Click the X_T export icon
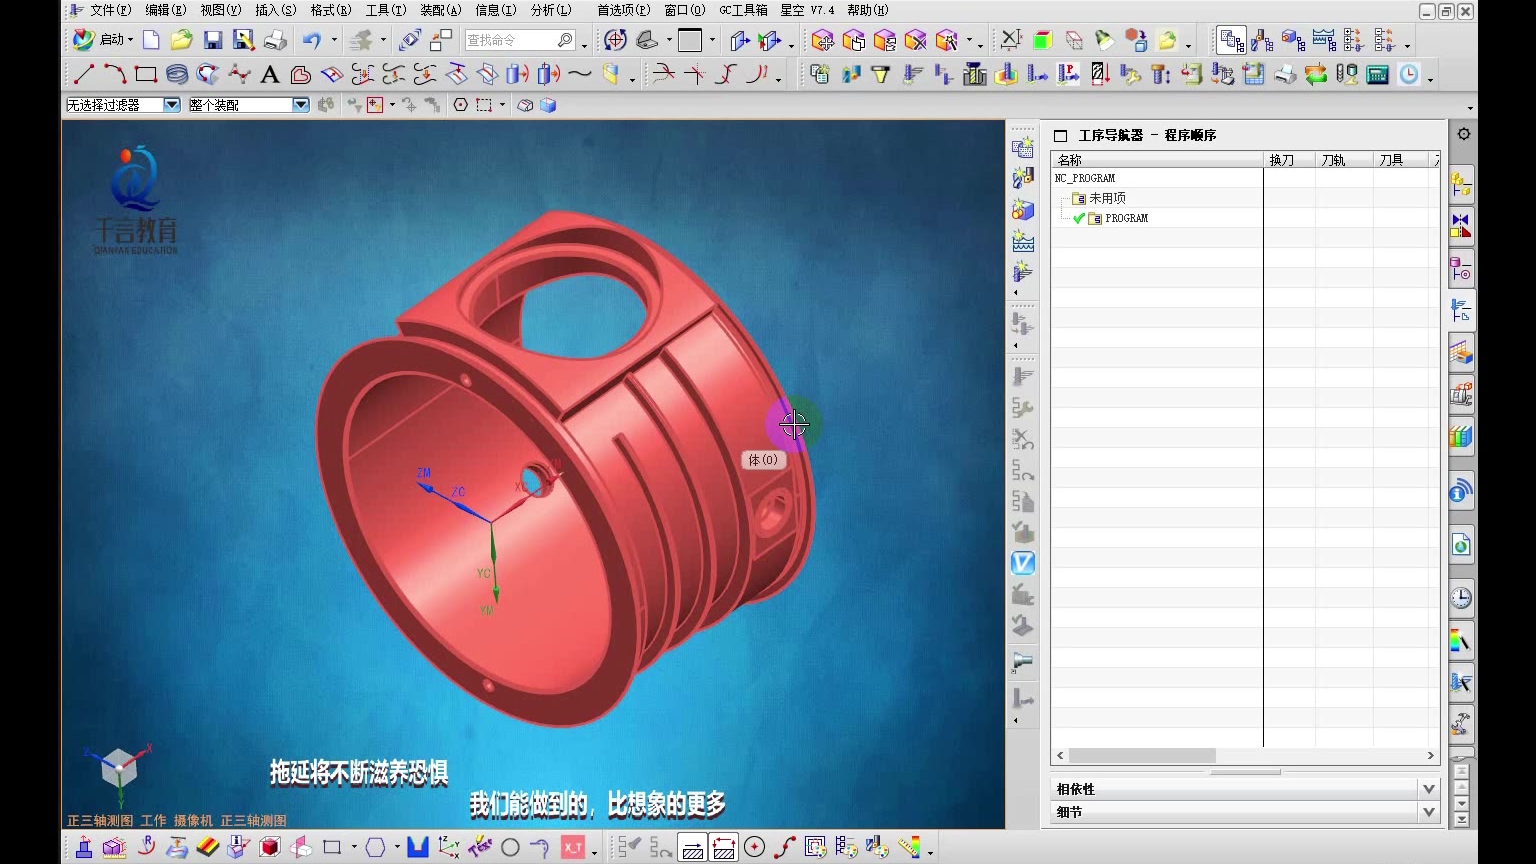 pos(572,848)
